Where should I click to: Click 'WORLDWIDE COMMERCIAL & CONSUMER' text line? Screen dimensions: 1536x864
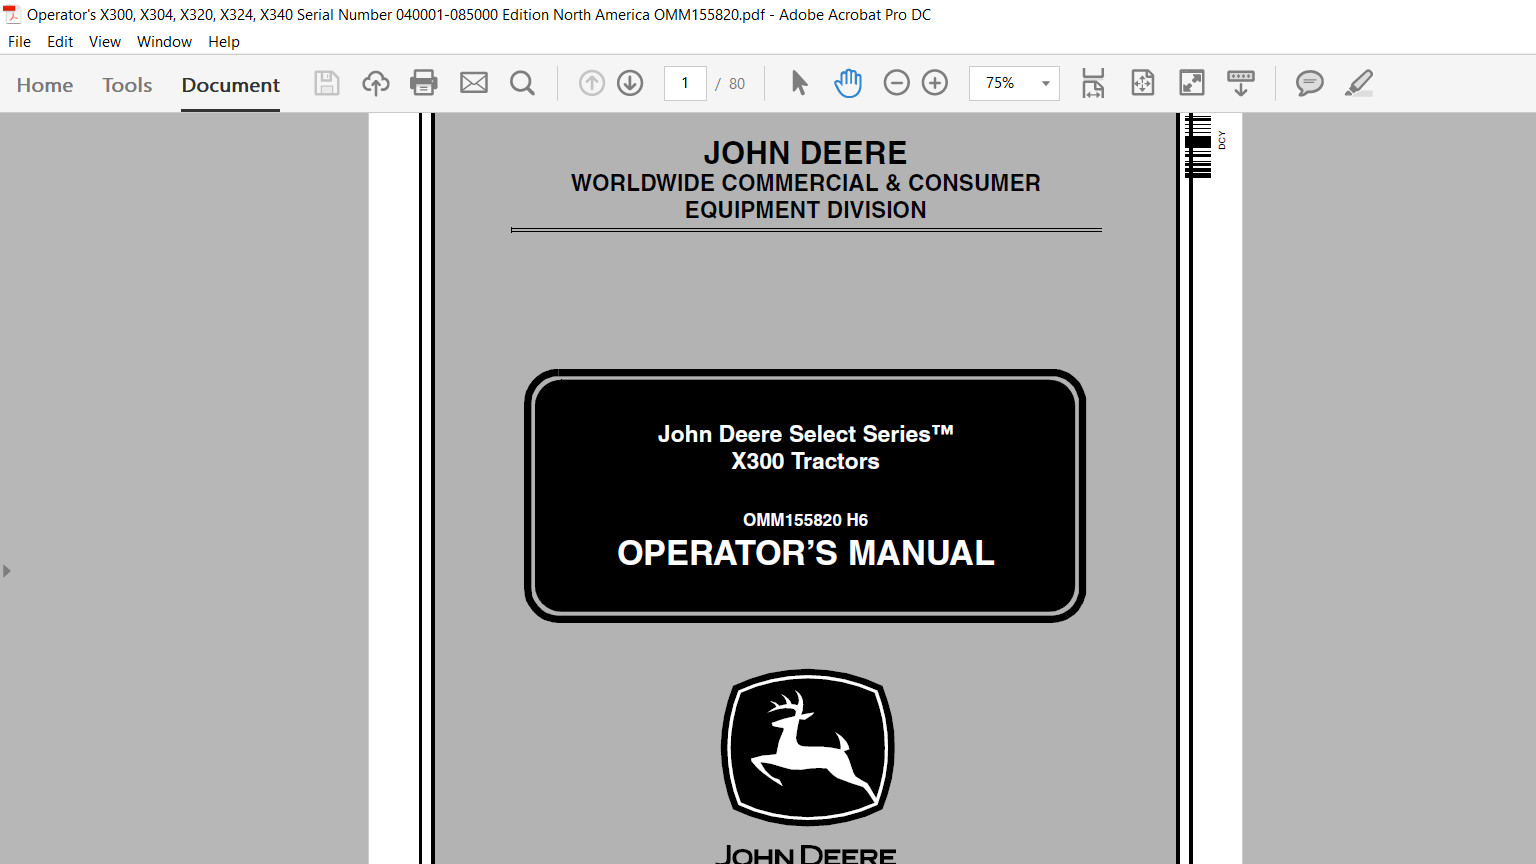[x=806, y=183]
